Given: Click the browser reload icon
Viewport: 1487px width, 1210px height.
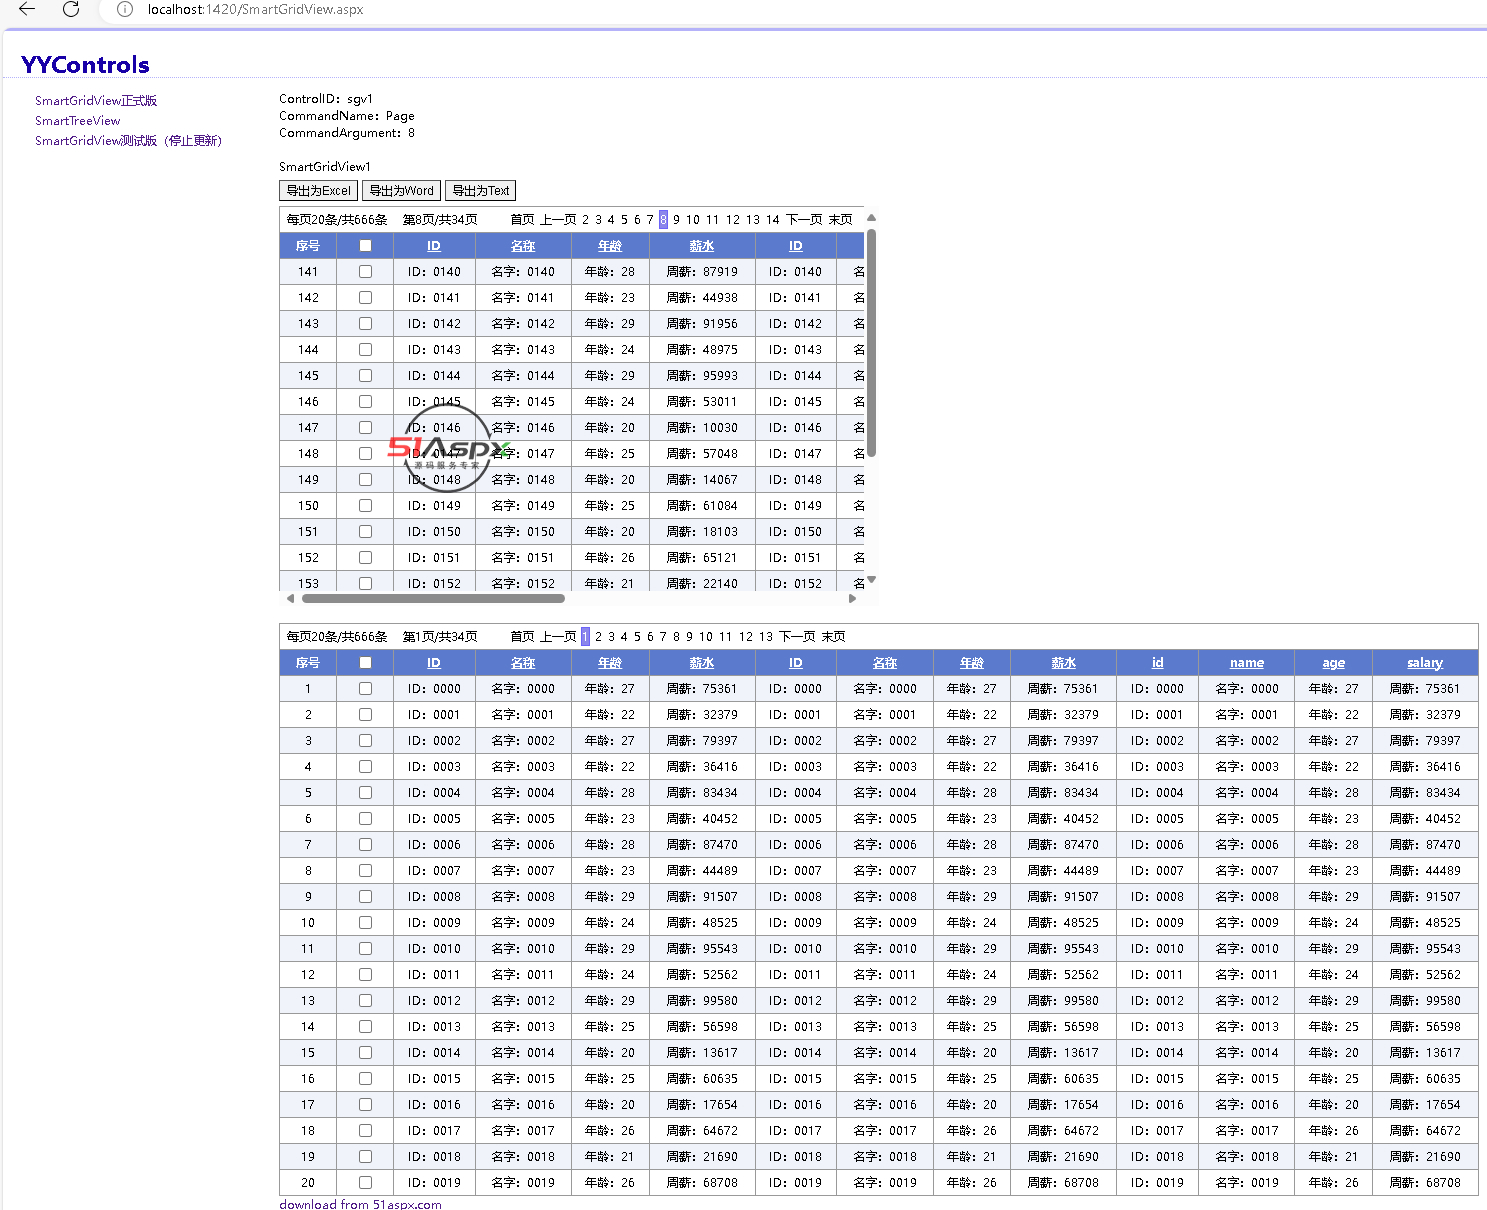Looking at the screenshot, I should (x=71, y=9).
